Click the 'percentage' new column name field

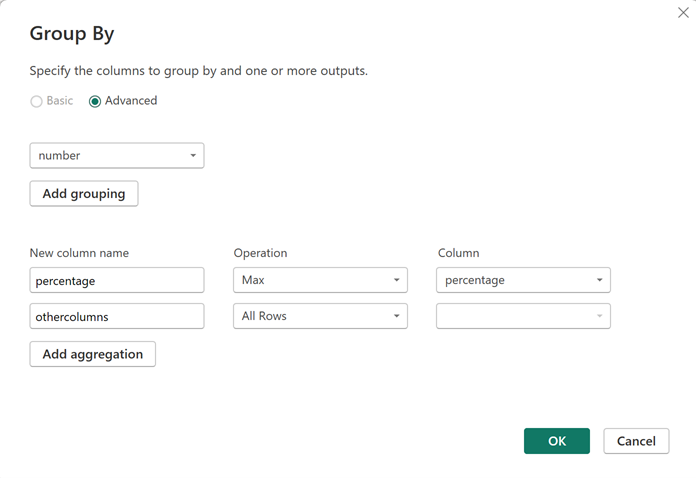pyautogui.click(x=117, y=281)
